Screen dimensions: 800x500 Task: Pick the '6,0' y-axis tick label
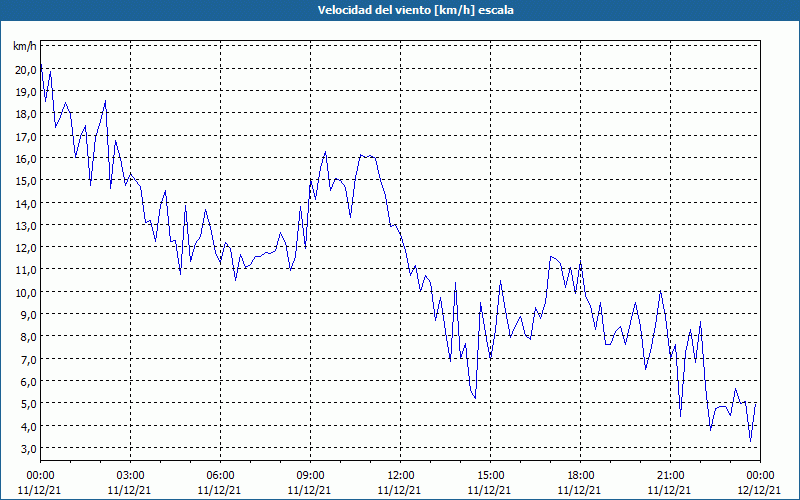28,382
